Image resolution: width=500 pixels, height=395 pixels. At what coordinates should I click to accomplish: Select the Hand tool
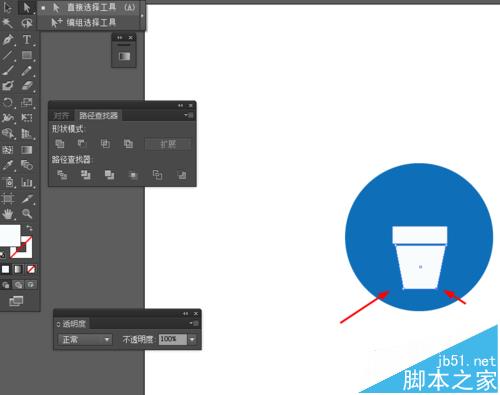7,214
